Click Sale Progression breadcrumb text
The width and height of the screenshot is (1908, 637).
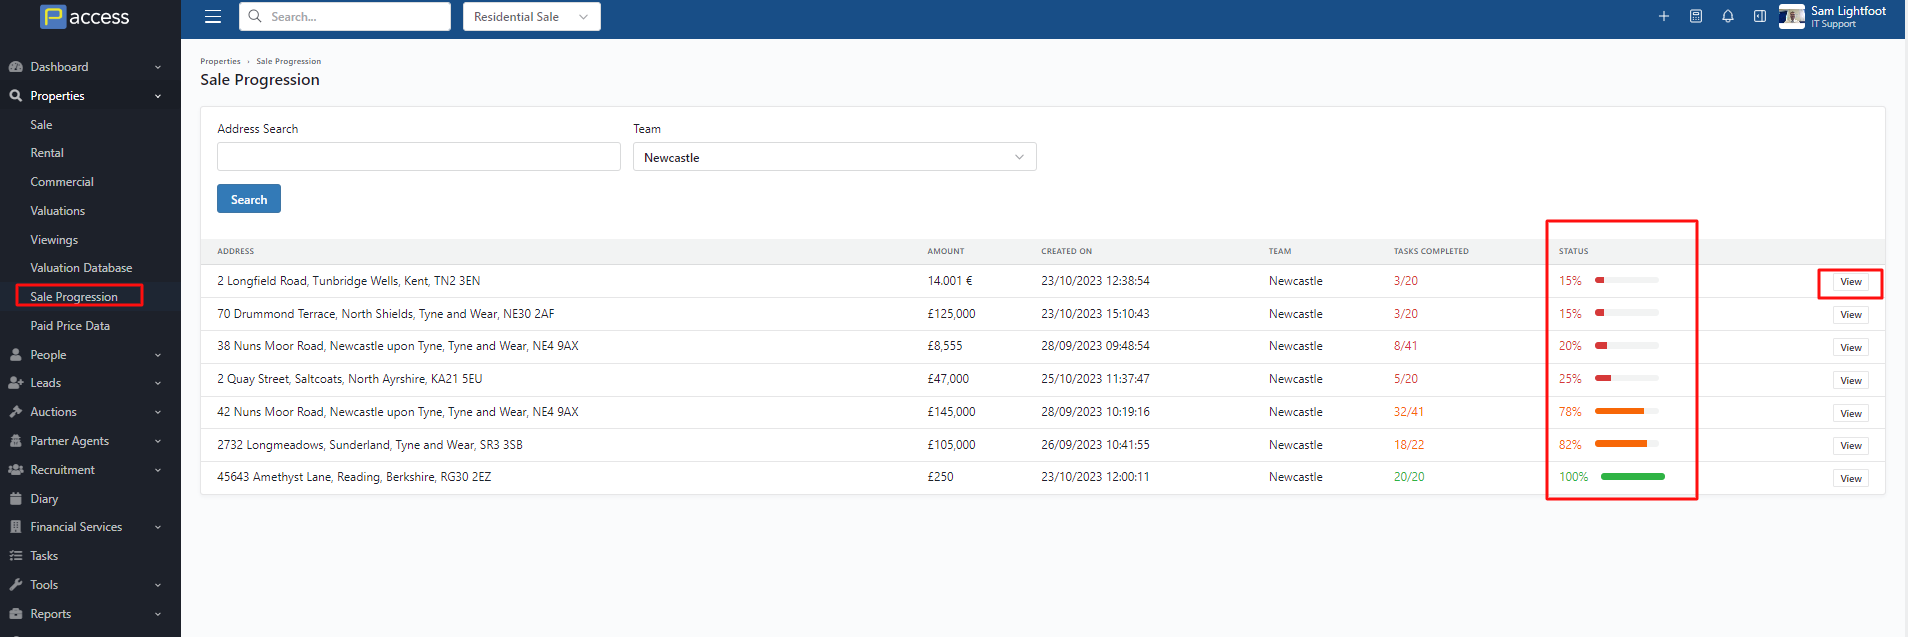click(289, 61)
